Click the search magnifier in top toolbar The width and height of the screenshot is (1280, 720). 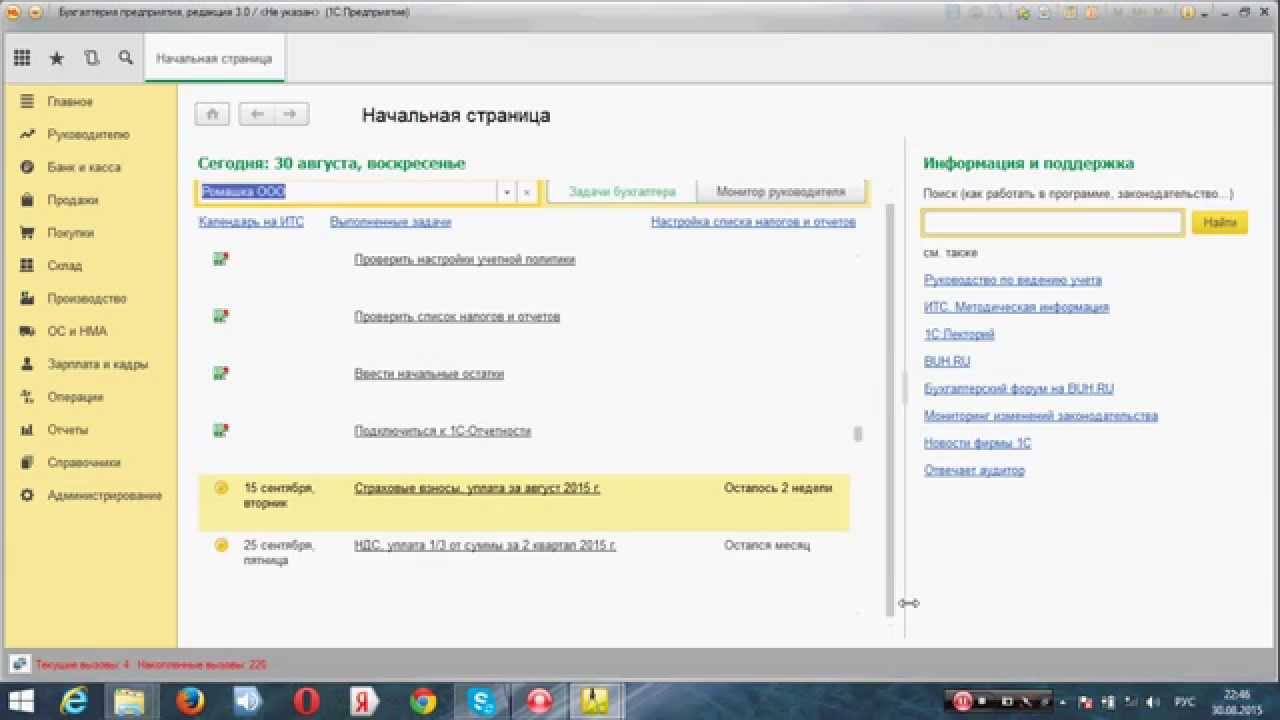coord(126,58)
